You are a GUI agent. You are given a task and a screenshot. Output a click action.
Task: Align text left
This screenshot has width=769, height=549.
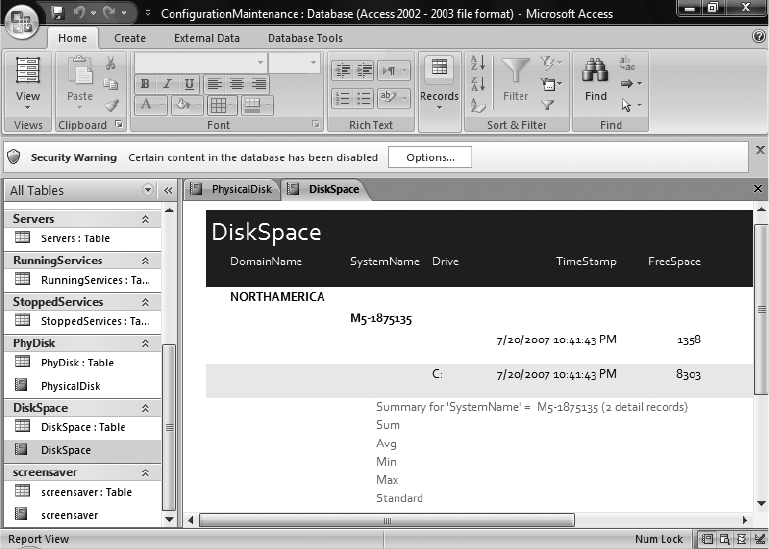click(214, 84)
